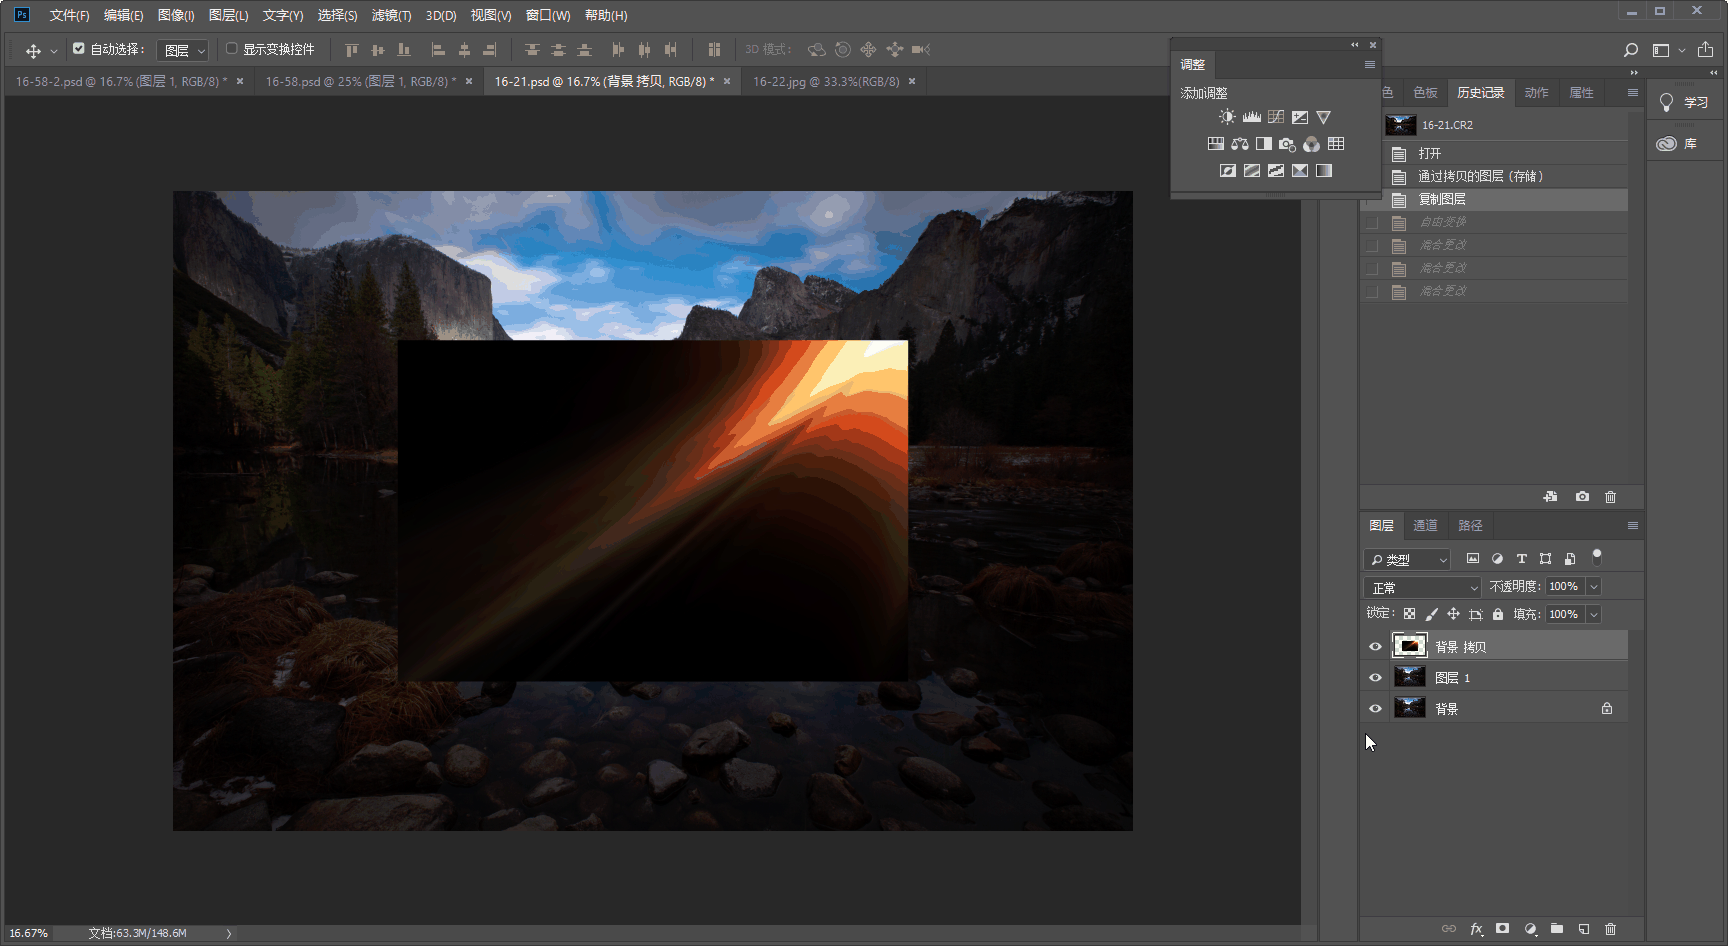Screen dimensions: 1728x946
Task: Expand the 不透明度 opacity dropdown arrow
Action: [1594, 587]
